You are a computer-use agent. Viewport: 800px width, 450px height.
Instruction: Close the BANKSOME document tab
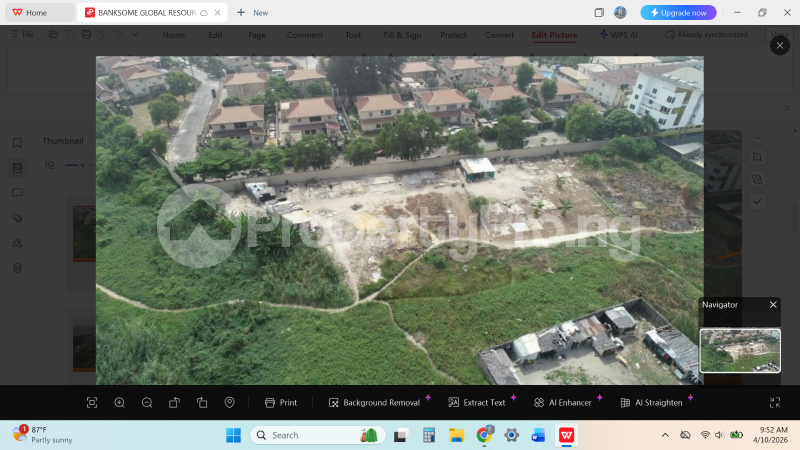point(217,13)
